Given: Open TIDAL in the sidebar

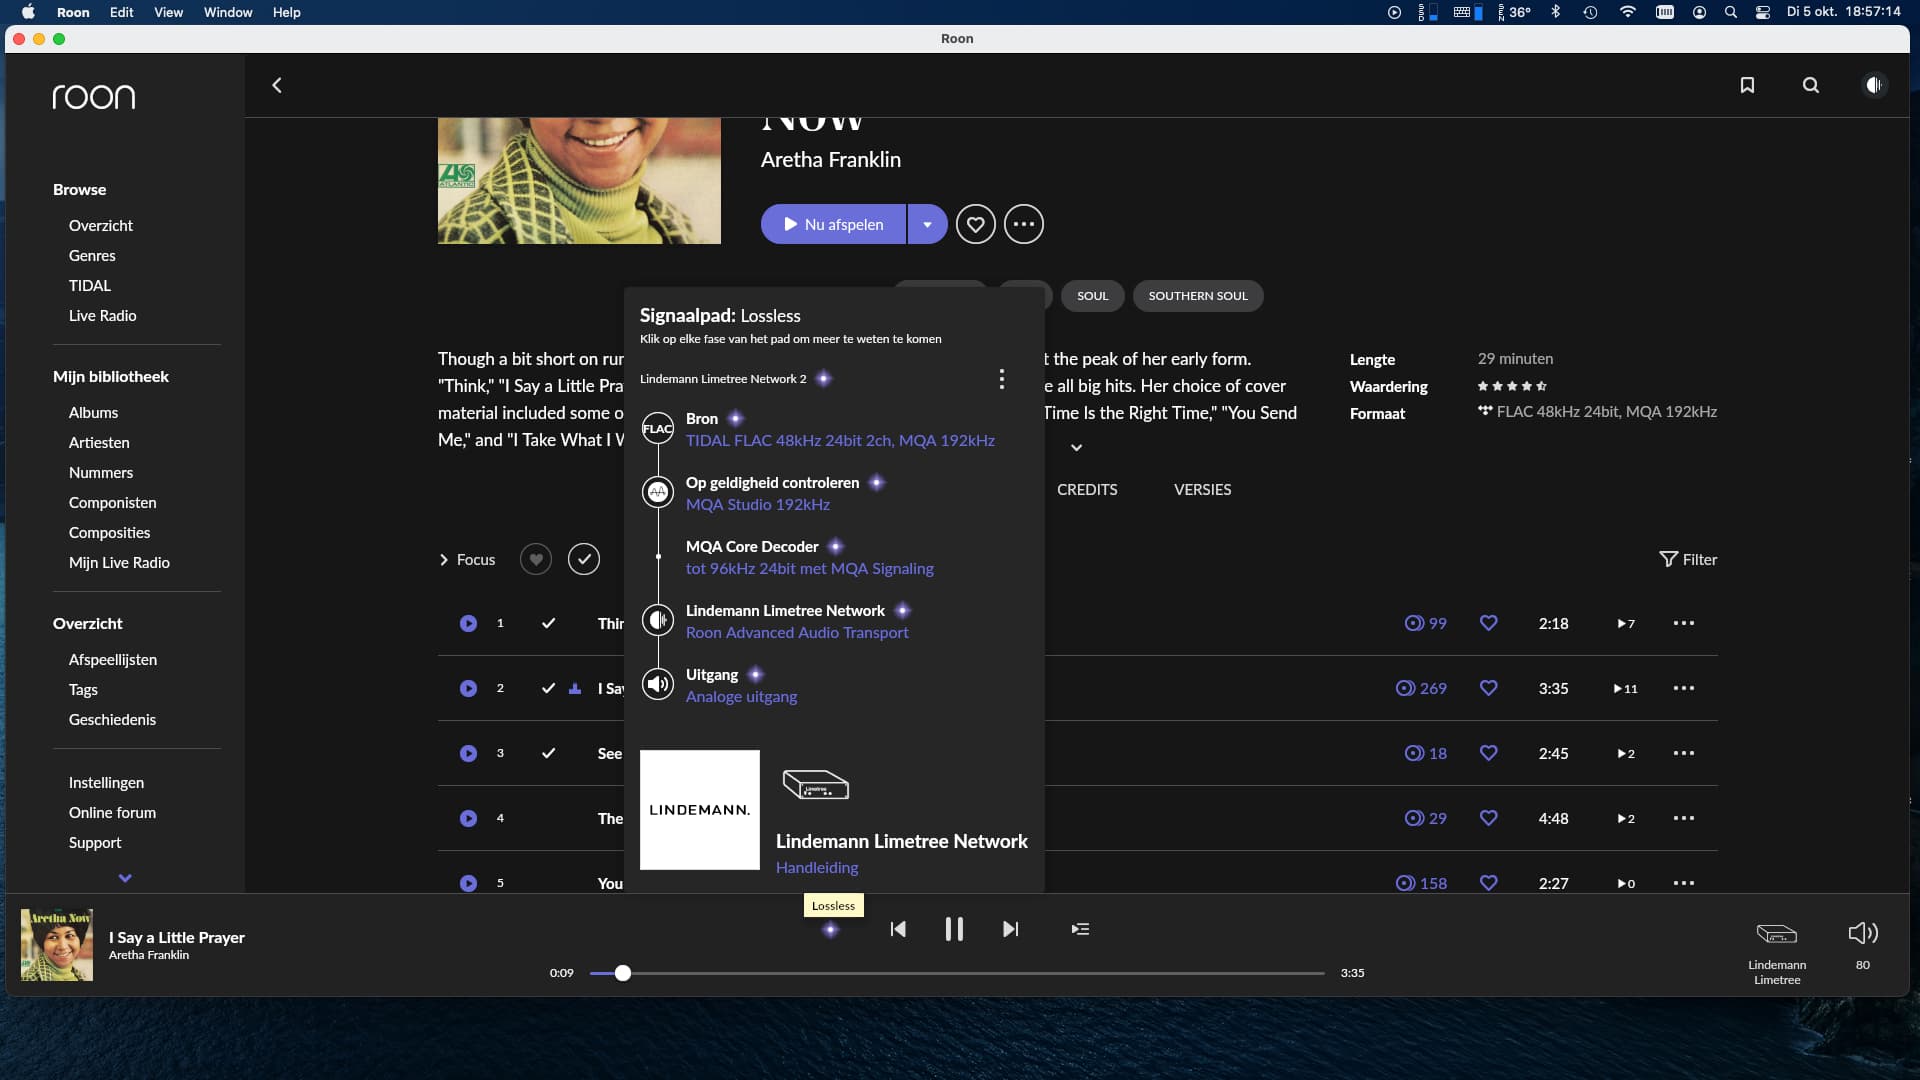Looking at the screenshot, I should point(90,285).
